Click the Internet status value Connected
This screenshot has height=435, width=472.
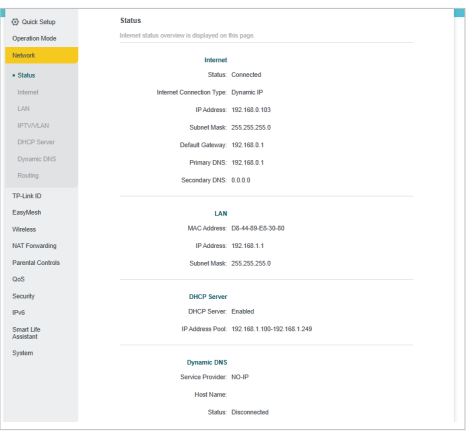(x=246, y=75)
